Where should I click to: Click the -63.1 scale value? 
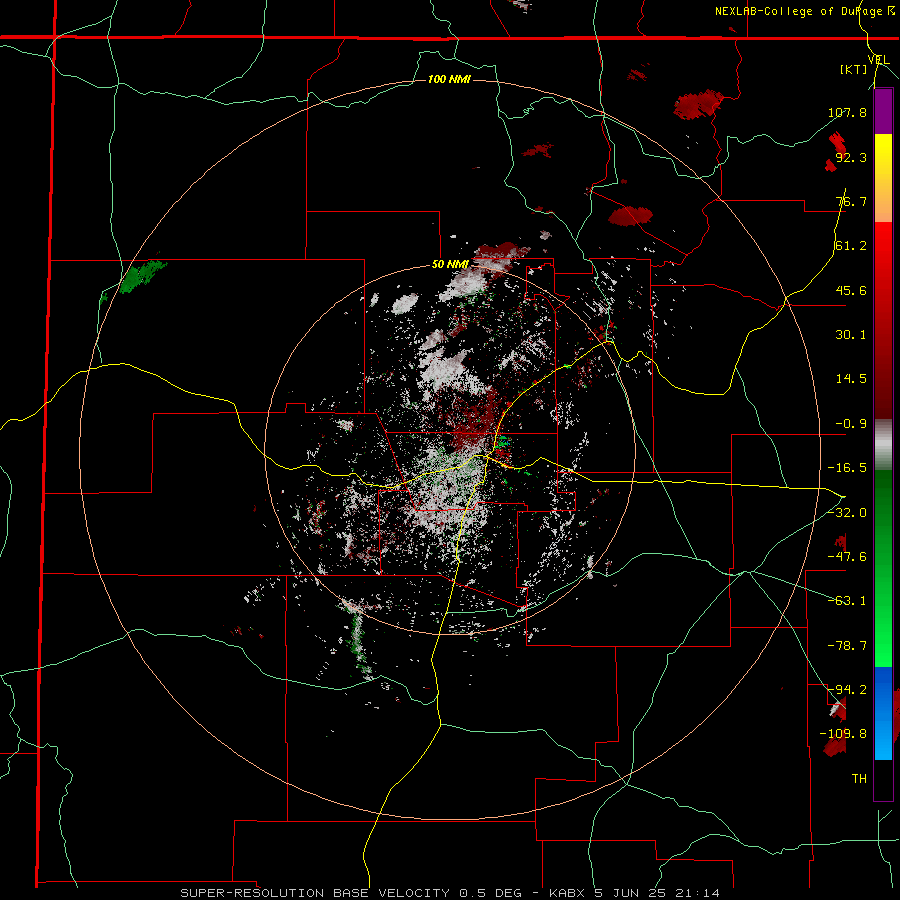tap(847, 601)
